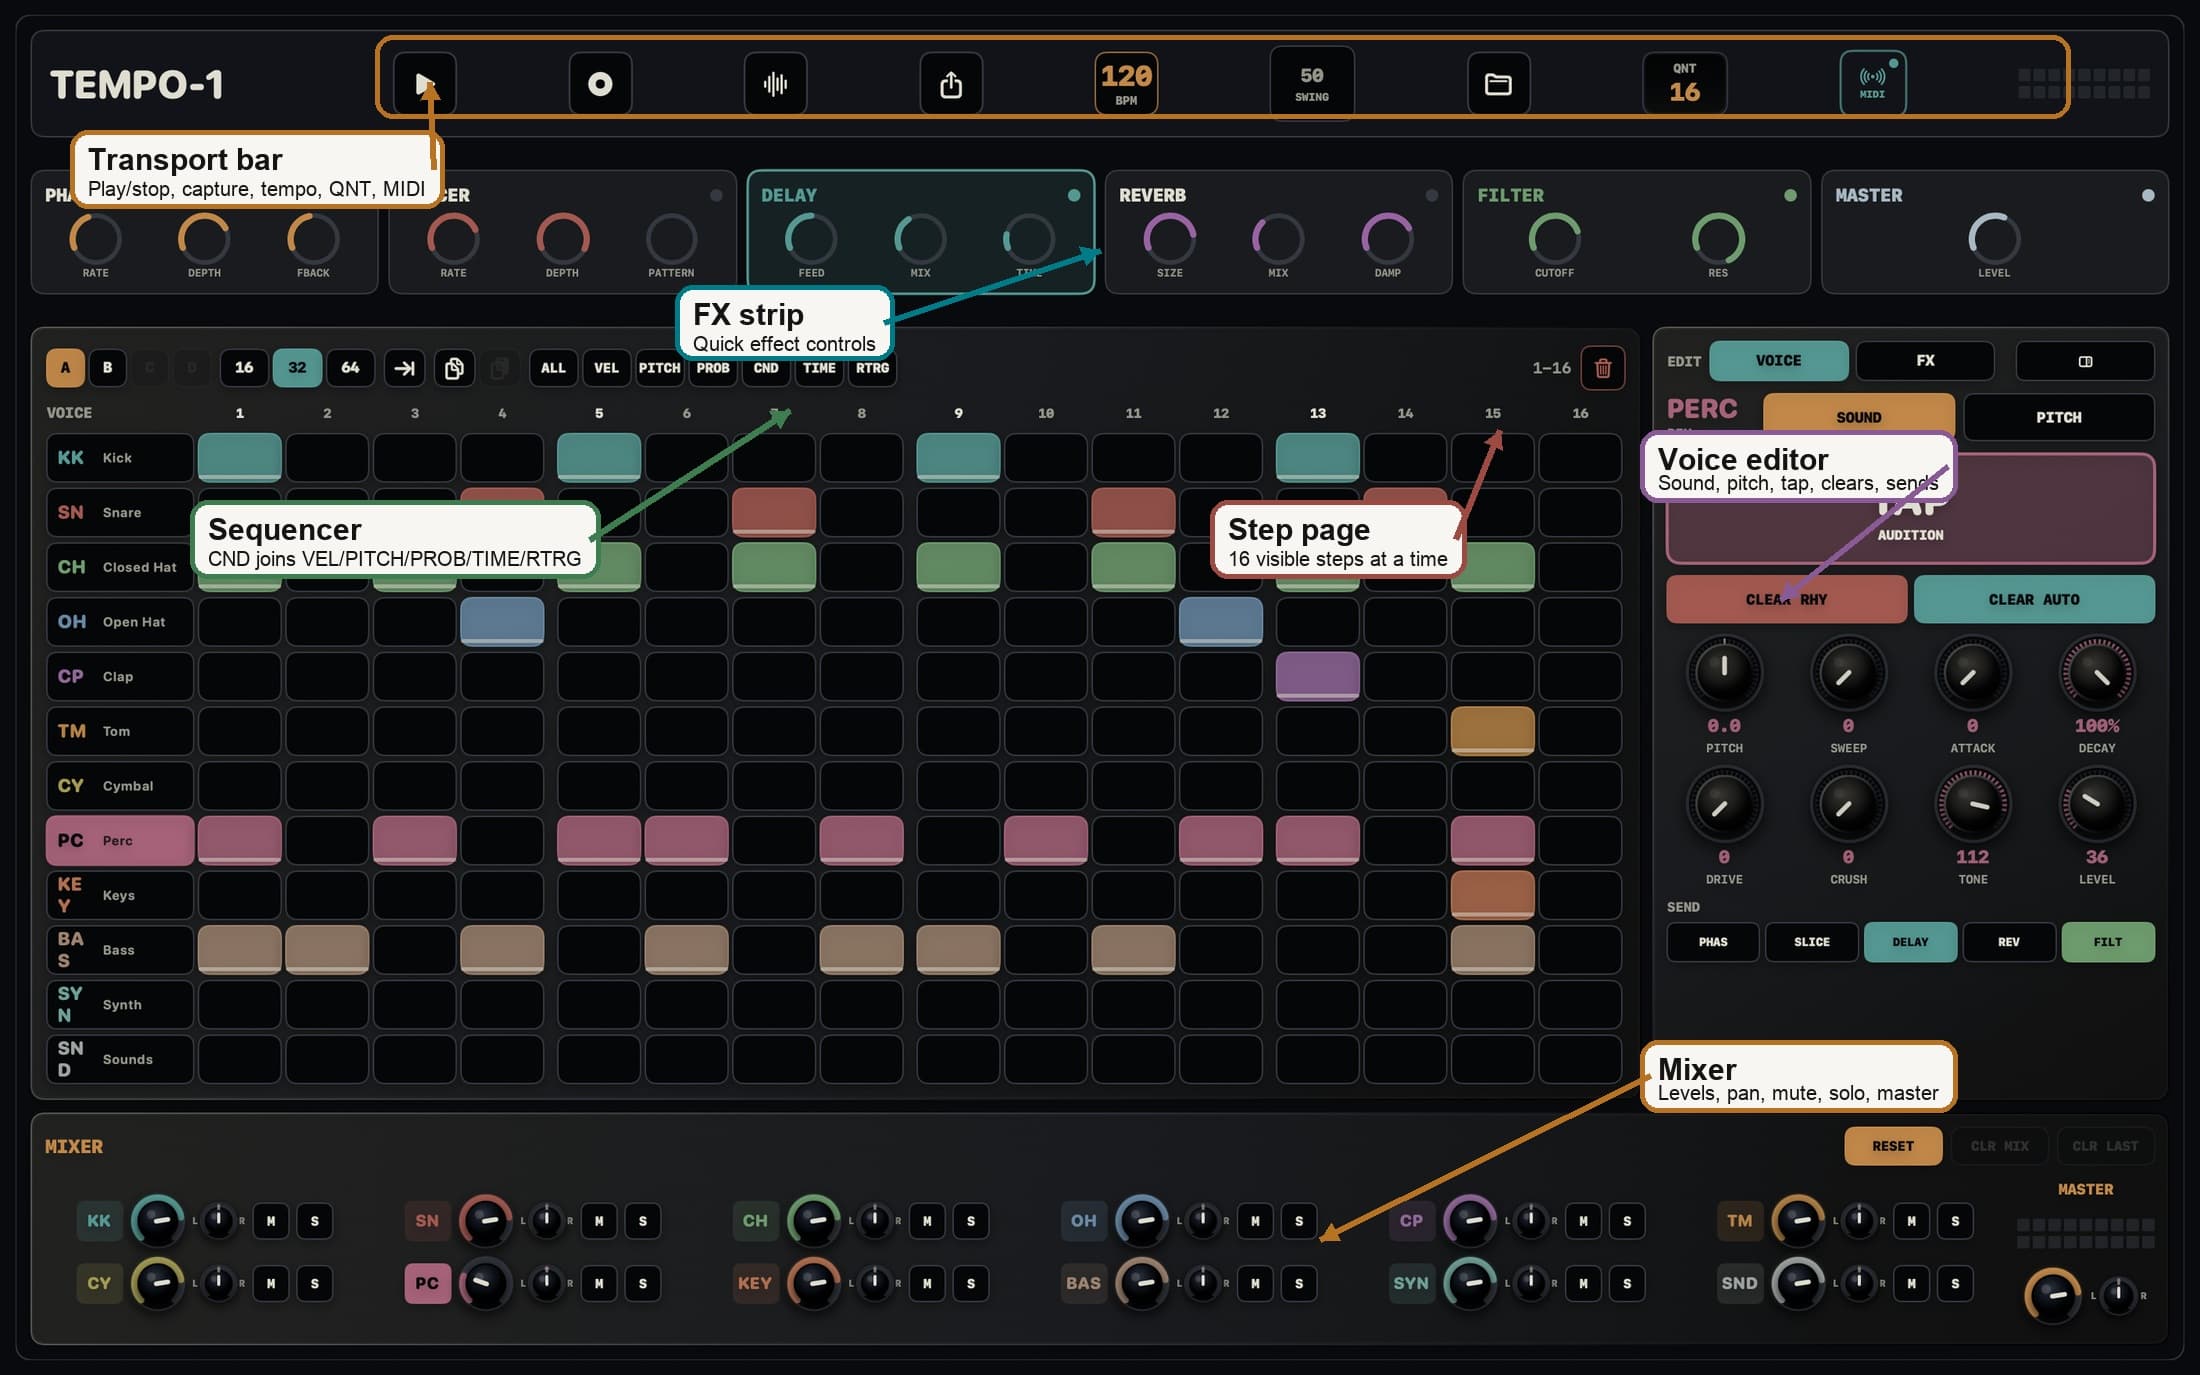
Task: Open the PITCH sub-tab for PERC
Action: 2058,417
